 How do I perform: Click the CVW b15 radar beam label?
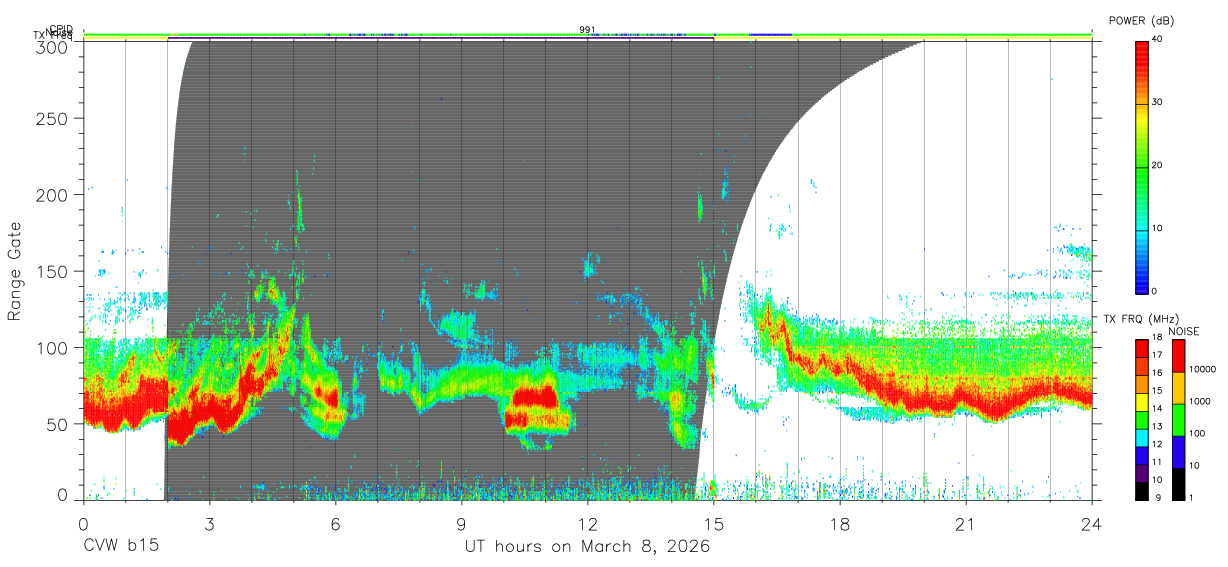tap(121, 547)
